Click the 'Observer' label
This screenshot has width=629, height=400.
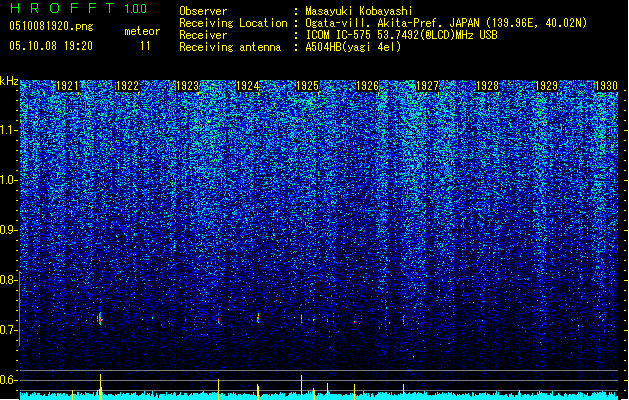click(x=203, y=11)
